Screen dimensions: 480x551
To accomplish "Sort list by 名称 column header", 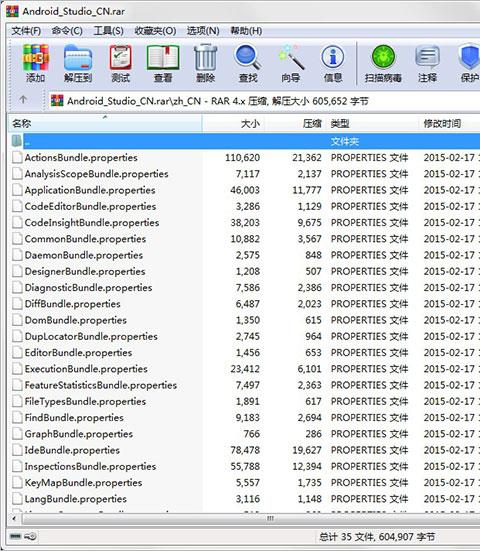I will click(x=105, y=123).
